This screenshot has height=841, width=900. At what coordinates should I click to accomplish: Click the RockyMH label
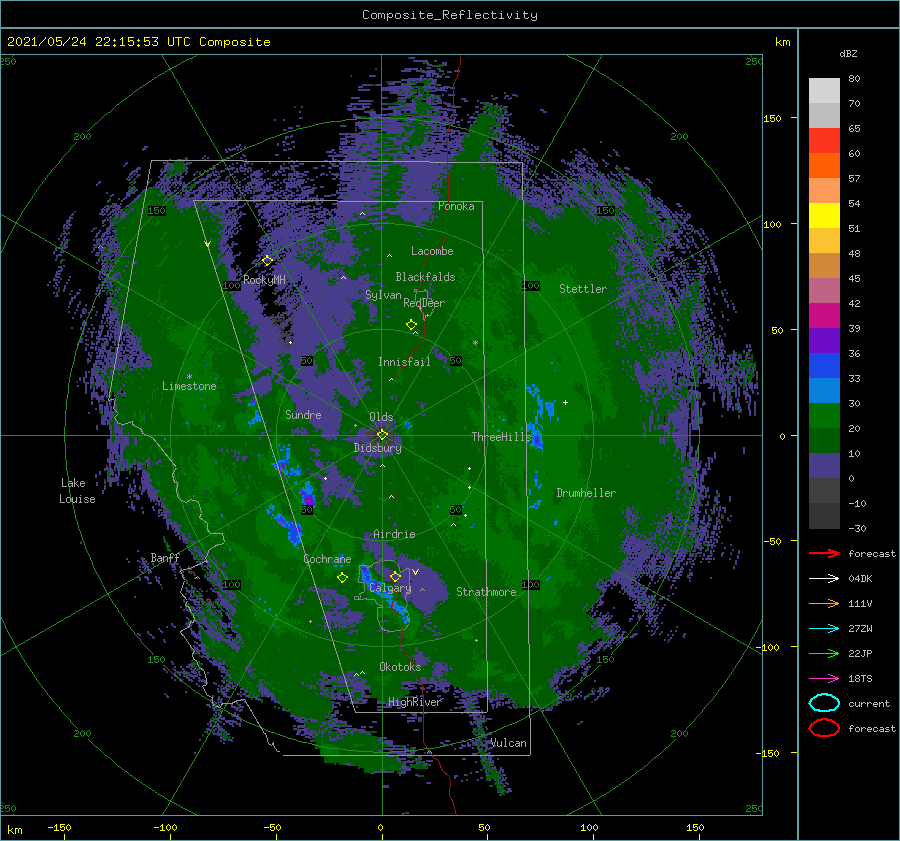[x=264, y=280]
